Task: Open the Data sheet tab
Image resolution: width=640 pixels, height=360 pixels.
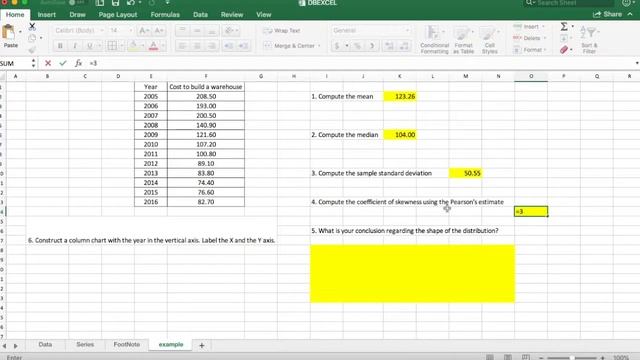Action: (x=45, y=344)
